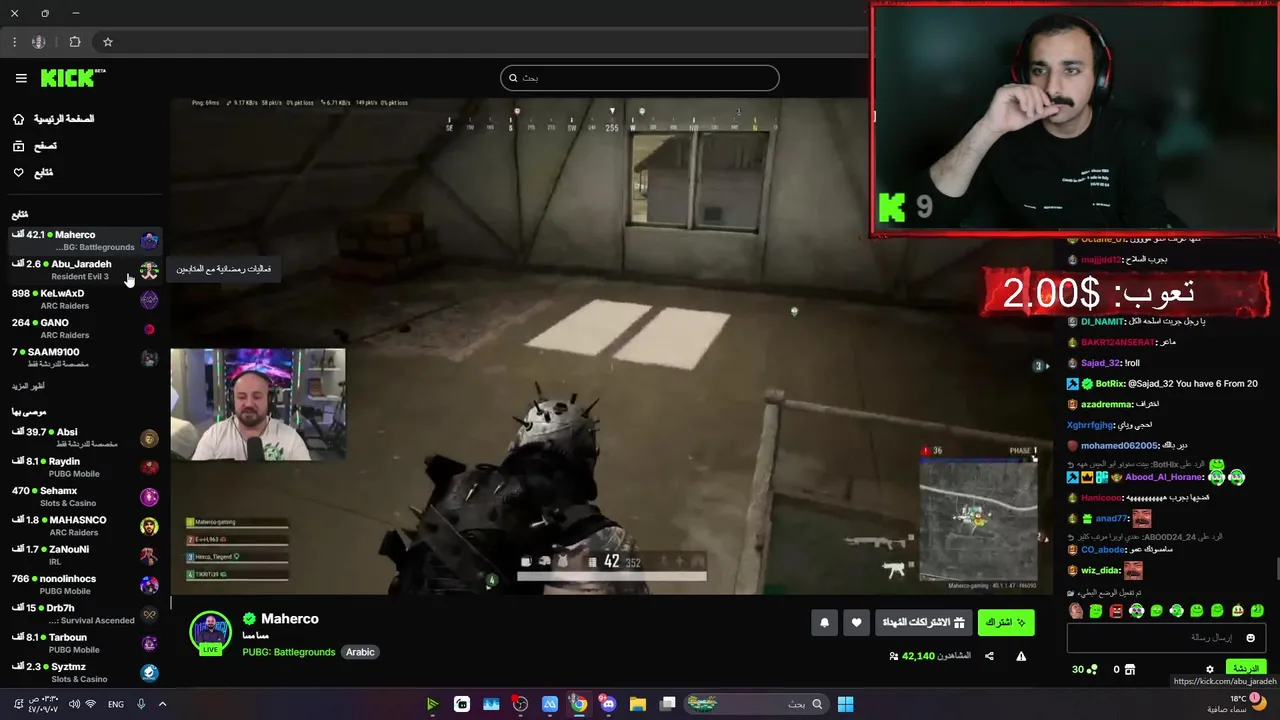Open the PUBG: Battlegrounds category link
The height and width of the screenshot is (720, 1280).
(x=289, y=652)
